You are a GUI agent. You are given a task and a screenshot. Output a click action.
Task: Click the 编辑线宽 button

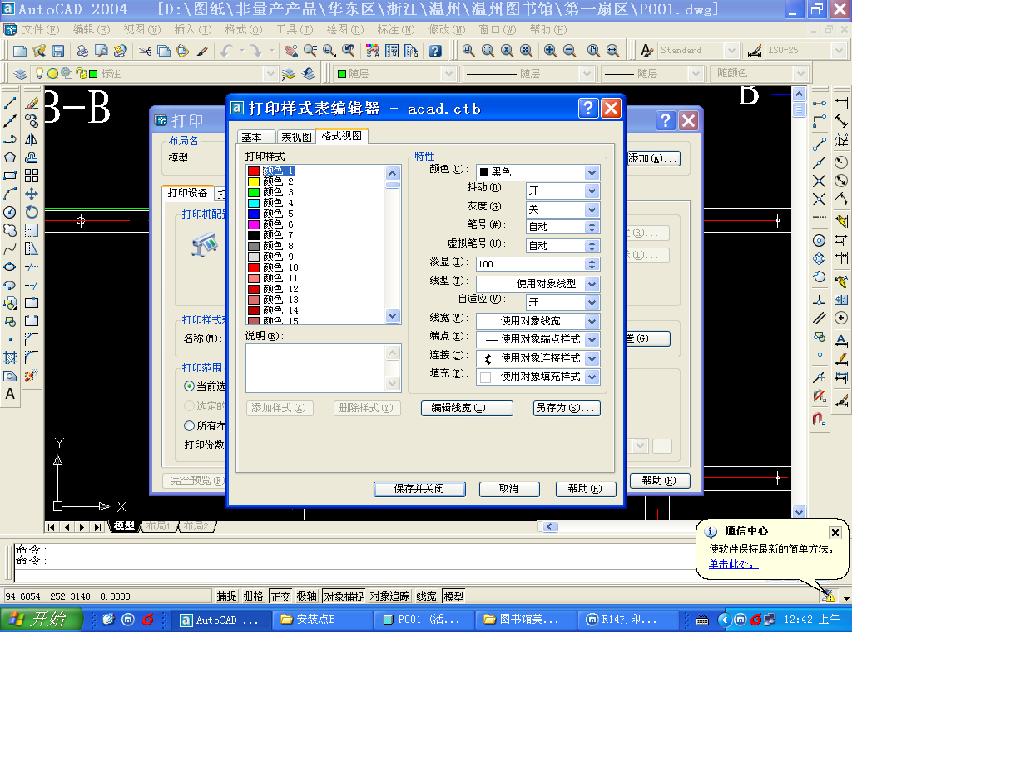[466, 408]
